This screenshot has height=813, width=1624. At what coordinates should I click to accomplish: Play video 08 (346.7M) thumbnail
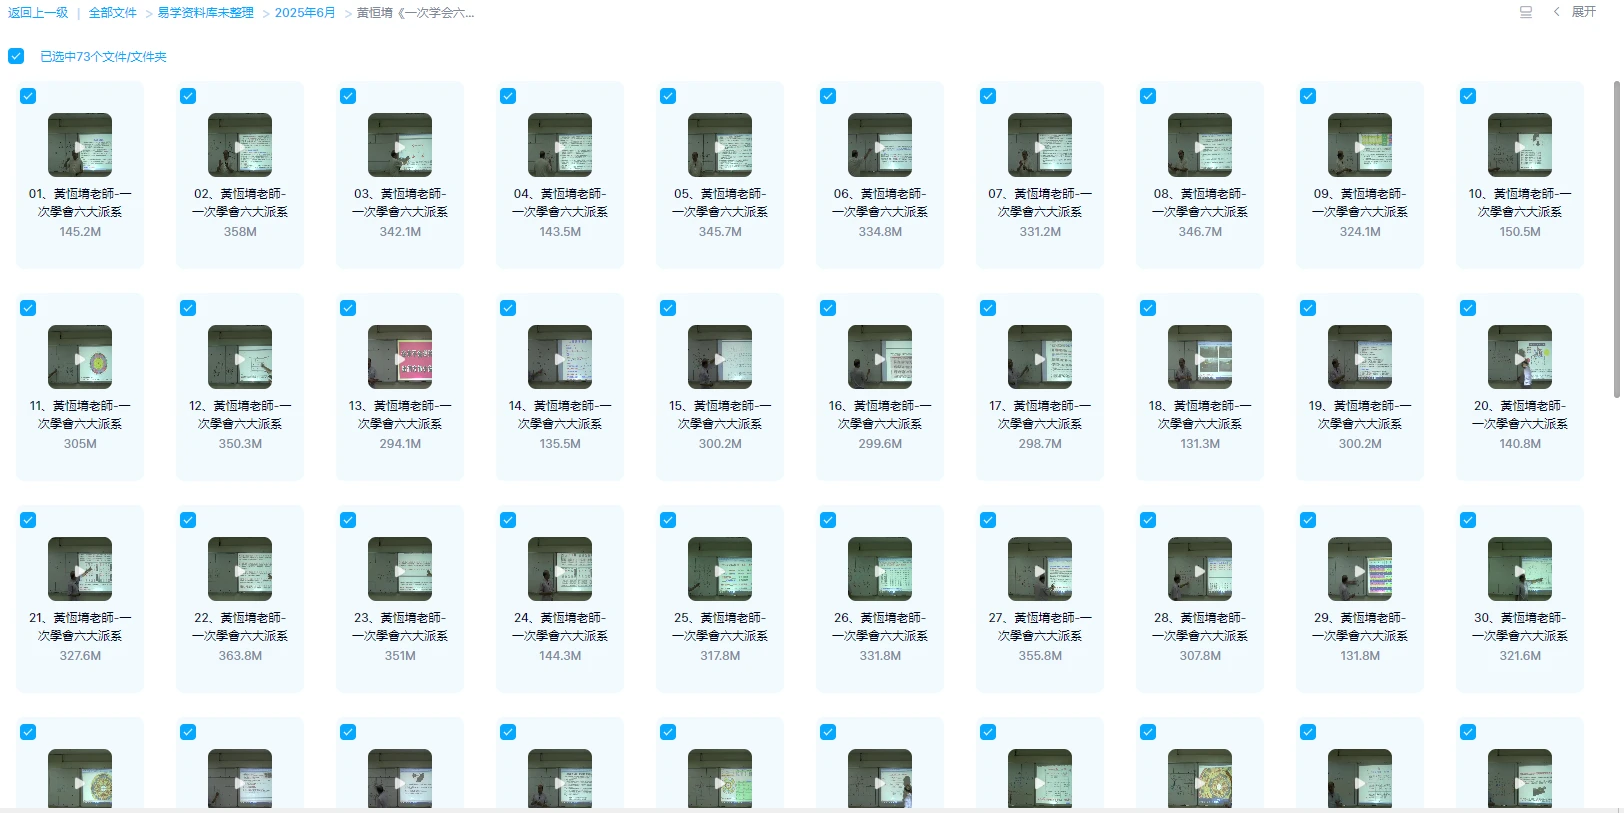pos(1200,145)
